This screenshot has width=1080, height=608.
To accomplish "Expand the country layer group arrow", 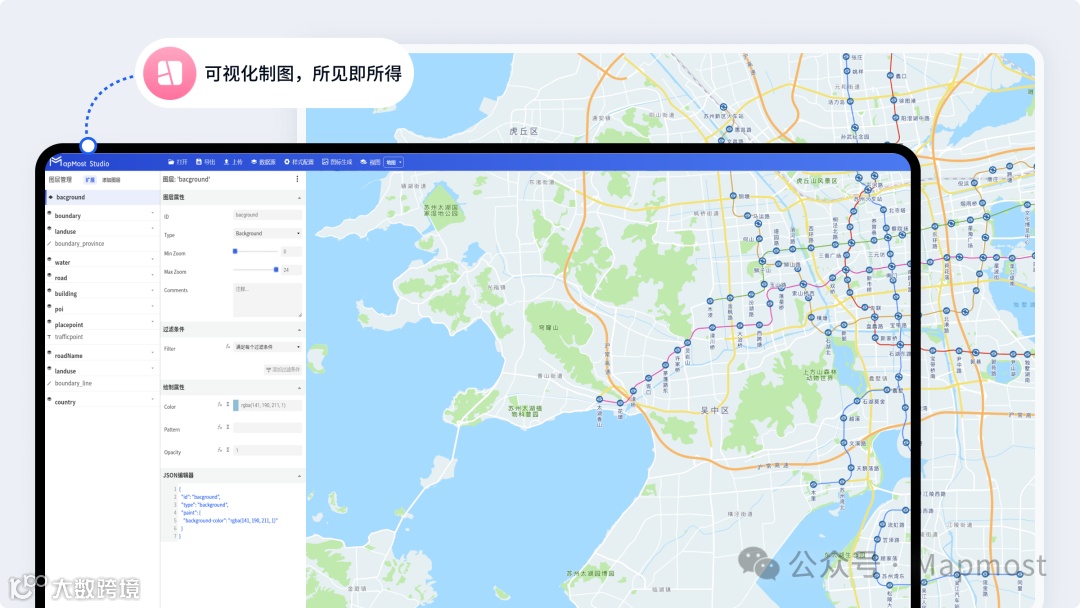I will click(153, 399).
